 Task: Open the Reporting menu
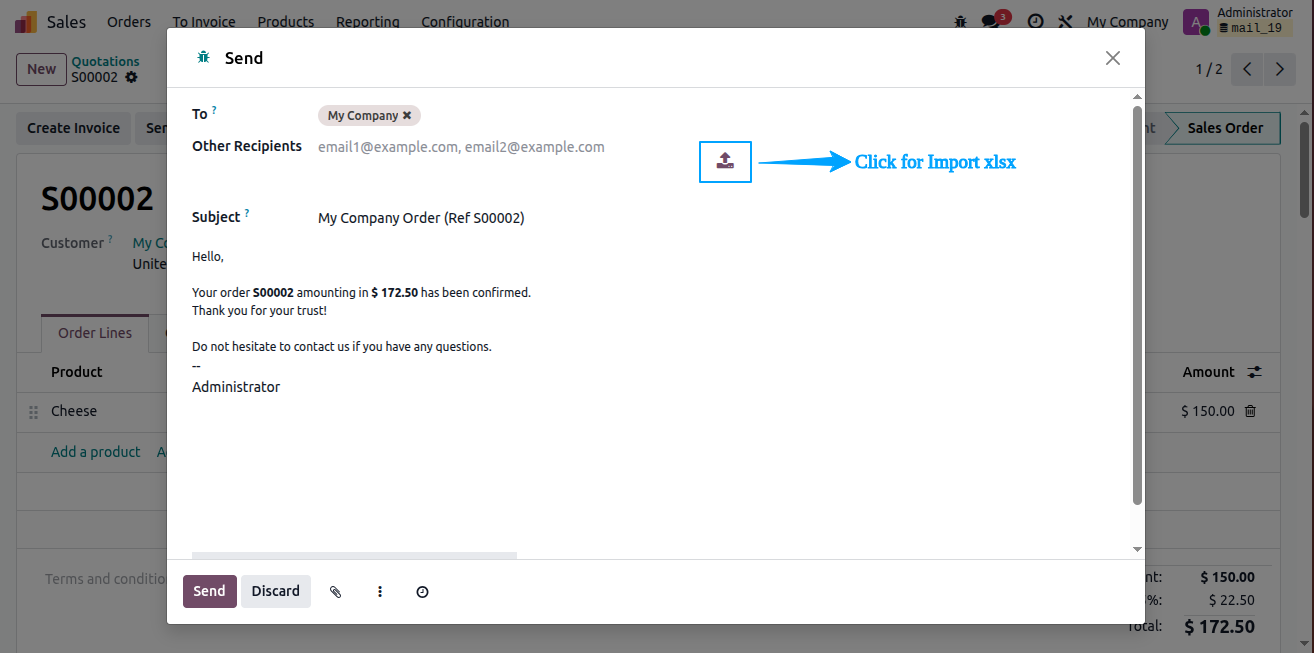[368, 21]
